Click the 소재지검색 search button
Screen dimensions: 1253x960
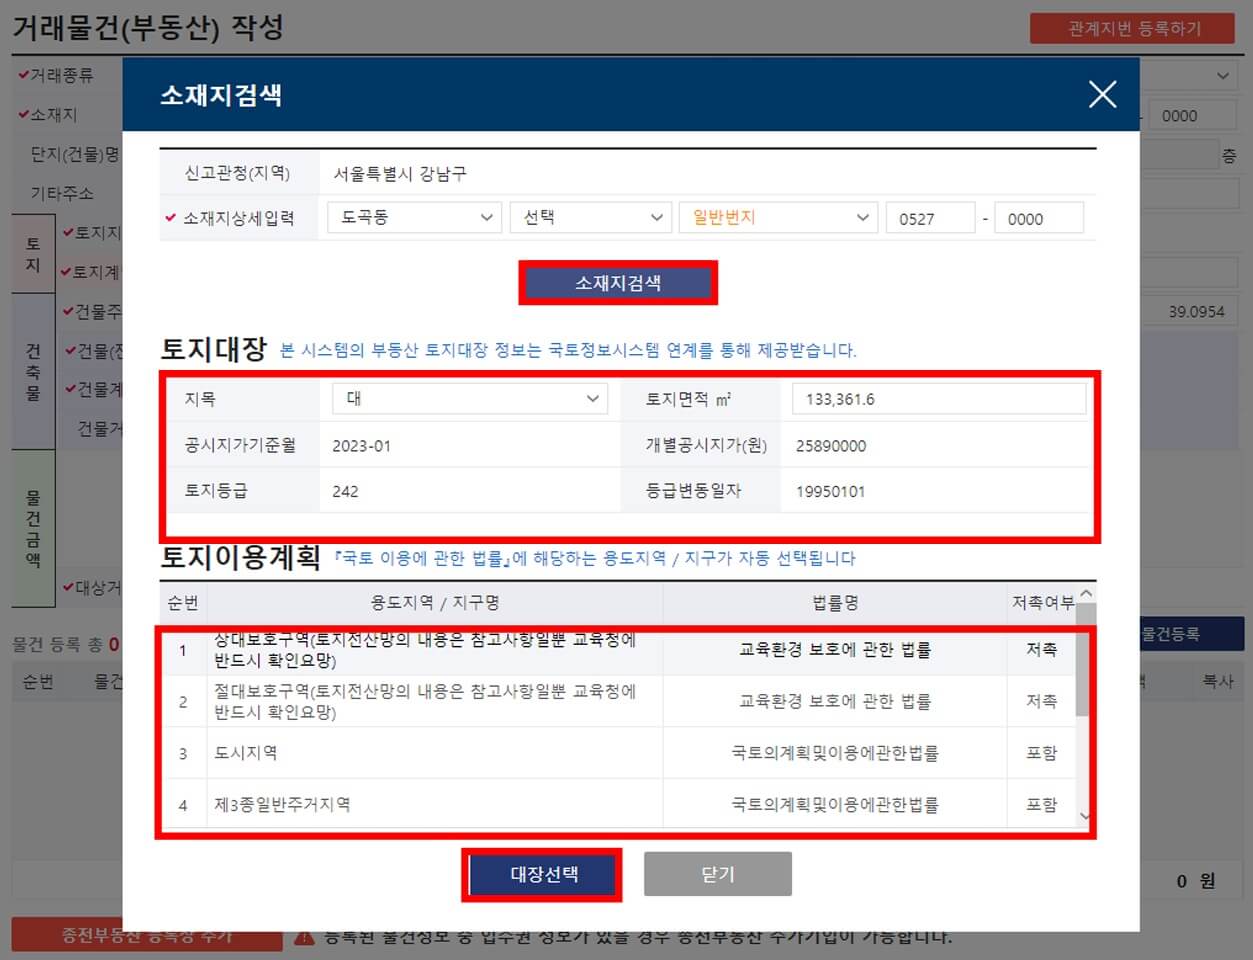point(617,283)
